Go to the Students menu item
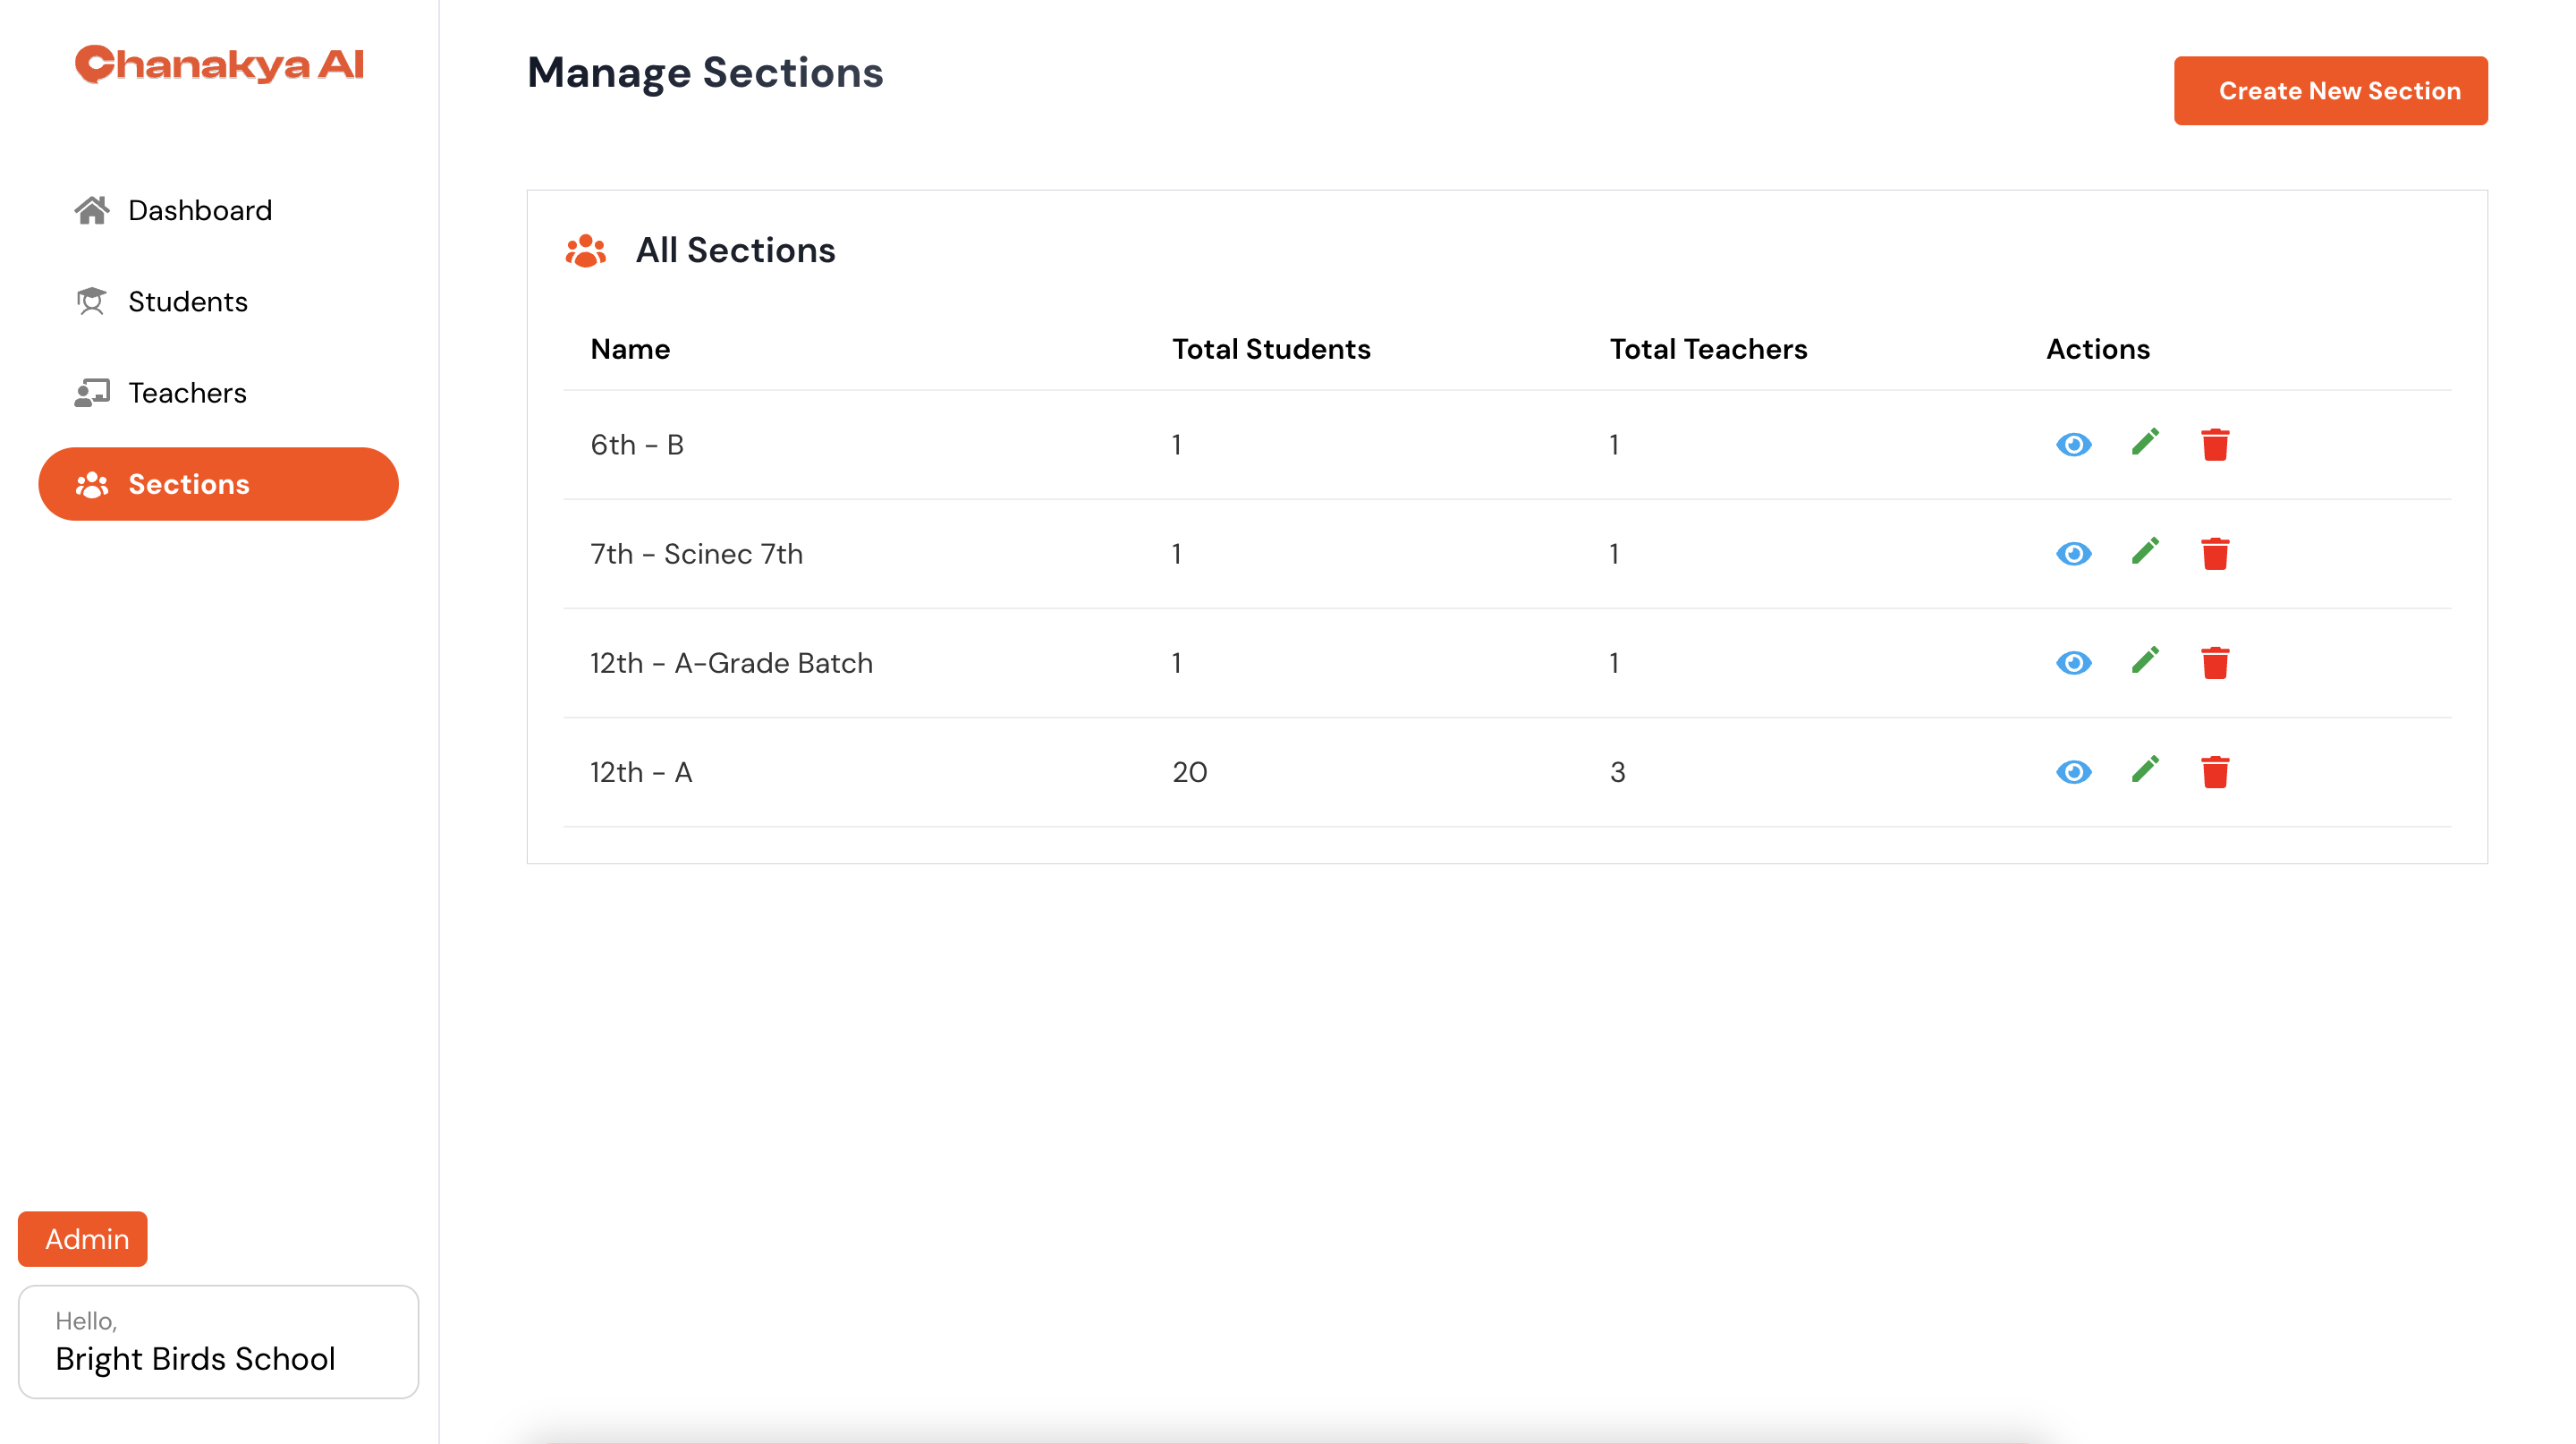 pos(218,301)
